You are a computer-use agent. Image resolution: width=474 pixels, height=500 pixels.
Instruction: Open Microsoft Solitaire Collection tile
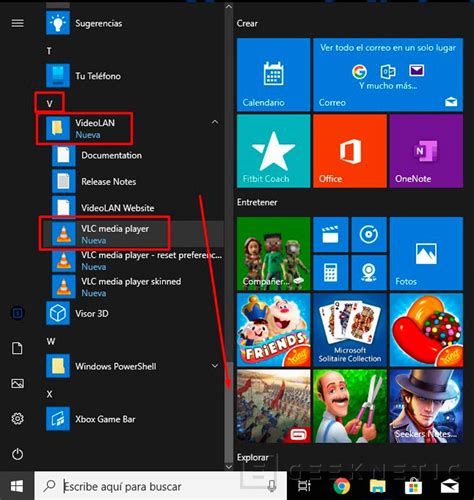(x=350, y=330)
